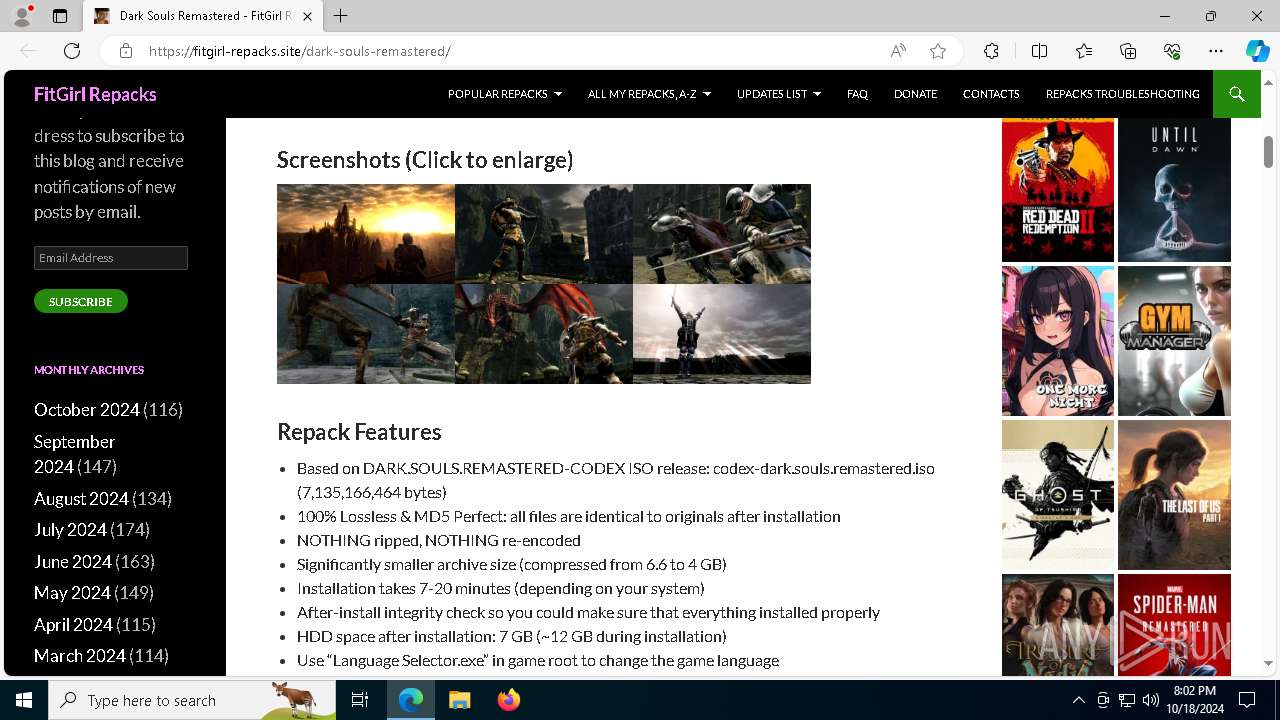Open One More Night cover
This screenshot has height=720, width=1280.
point(1058,341)
